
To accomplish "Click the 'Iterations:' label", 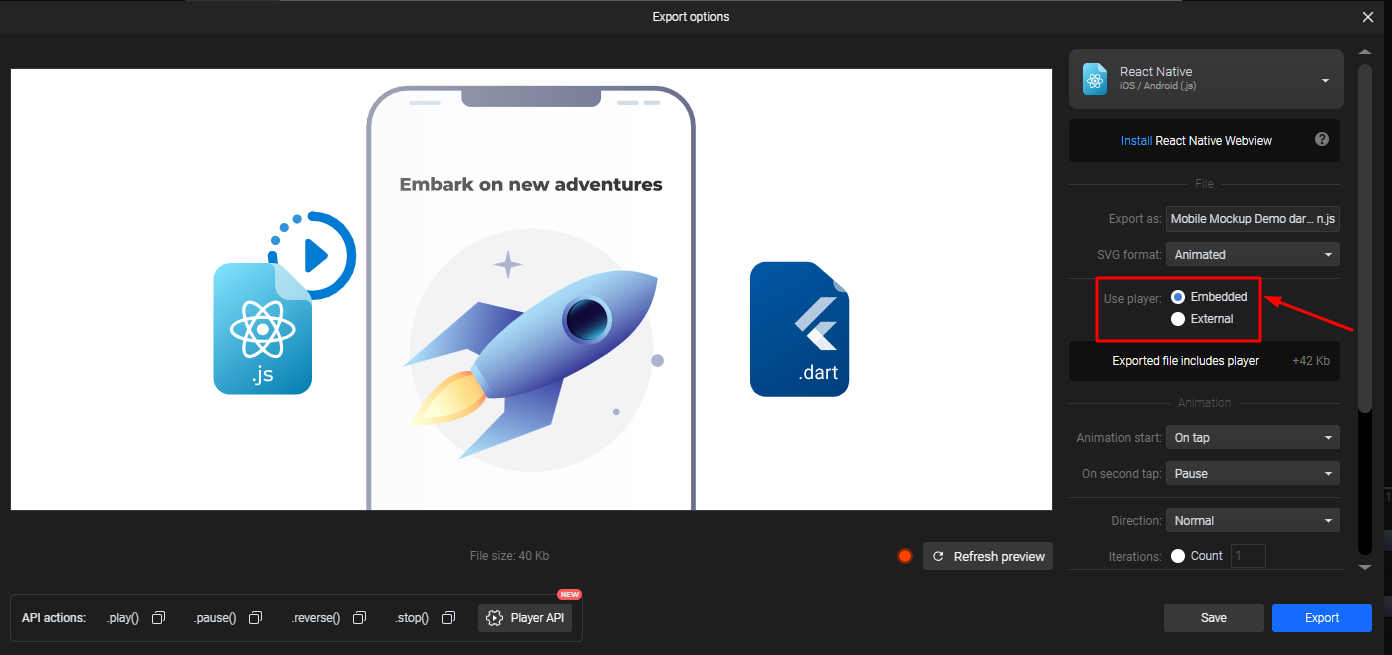I will click(x=1136, y=557).
